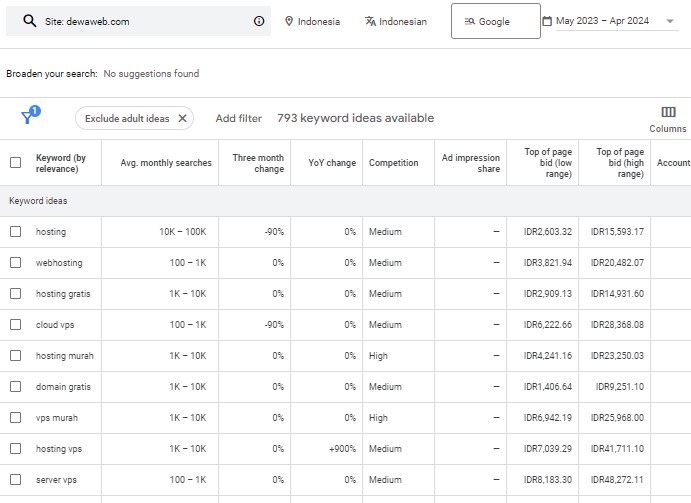Expand the date range dropdown arrow
The height and width of the screenshot is (503, 691).
tap(670, 21)
